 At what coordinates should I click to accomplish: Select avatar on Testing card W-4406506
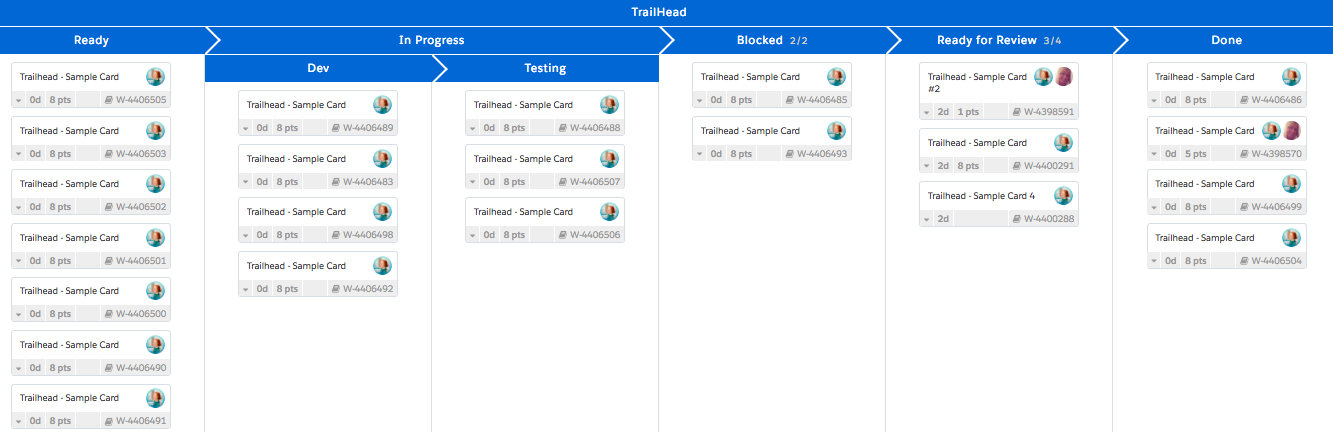pos(609,212)
